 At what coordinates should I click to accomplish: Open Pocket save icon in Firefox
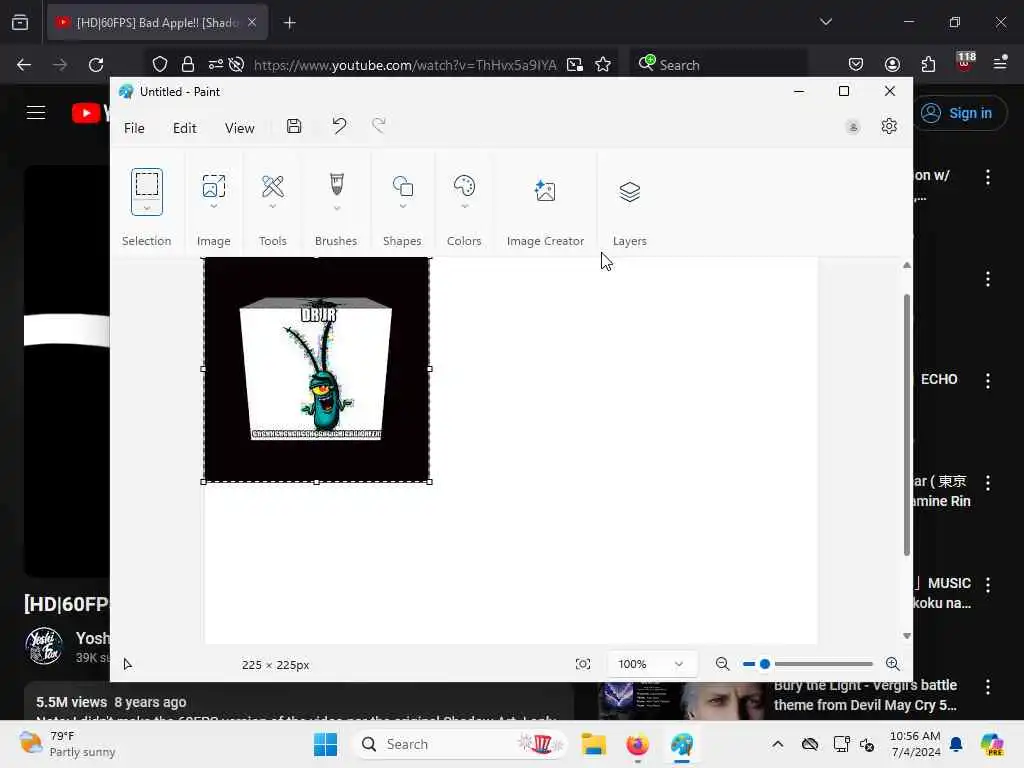[856, 64]
